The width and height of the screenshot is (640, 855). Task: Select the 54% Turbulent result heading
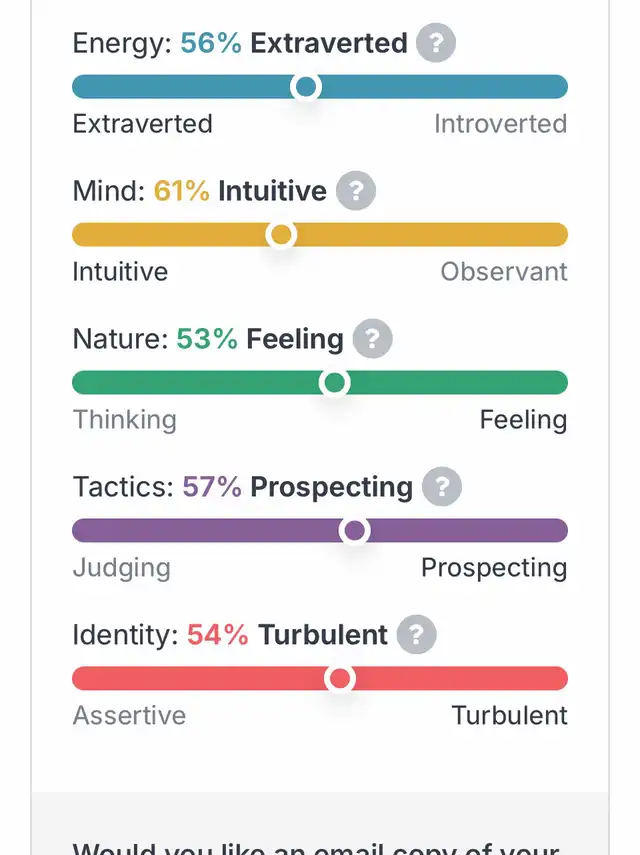(287, 635)
